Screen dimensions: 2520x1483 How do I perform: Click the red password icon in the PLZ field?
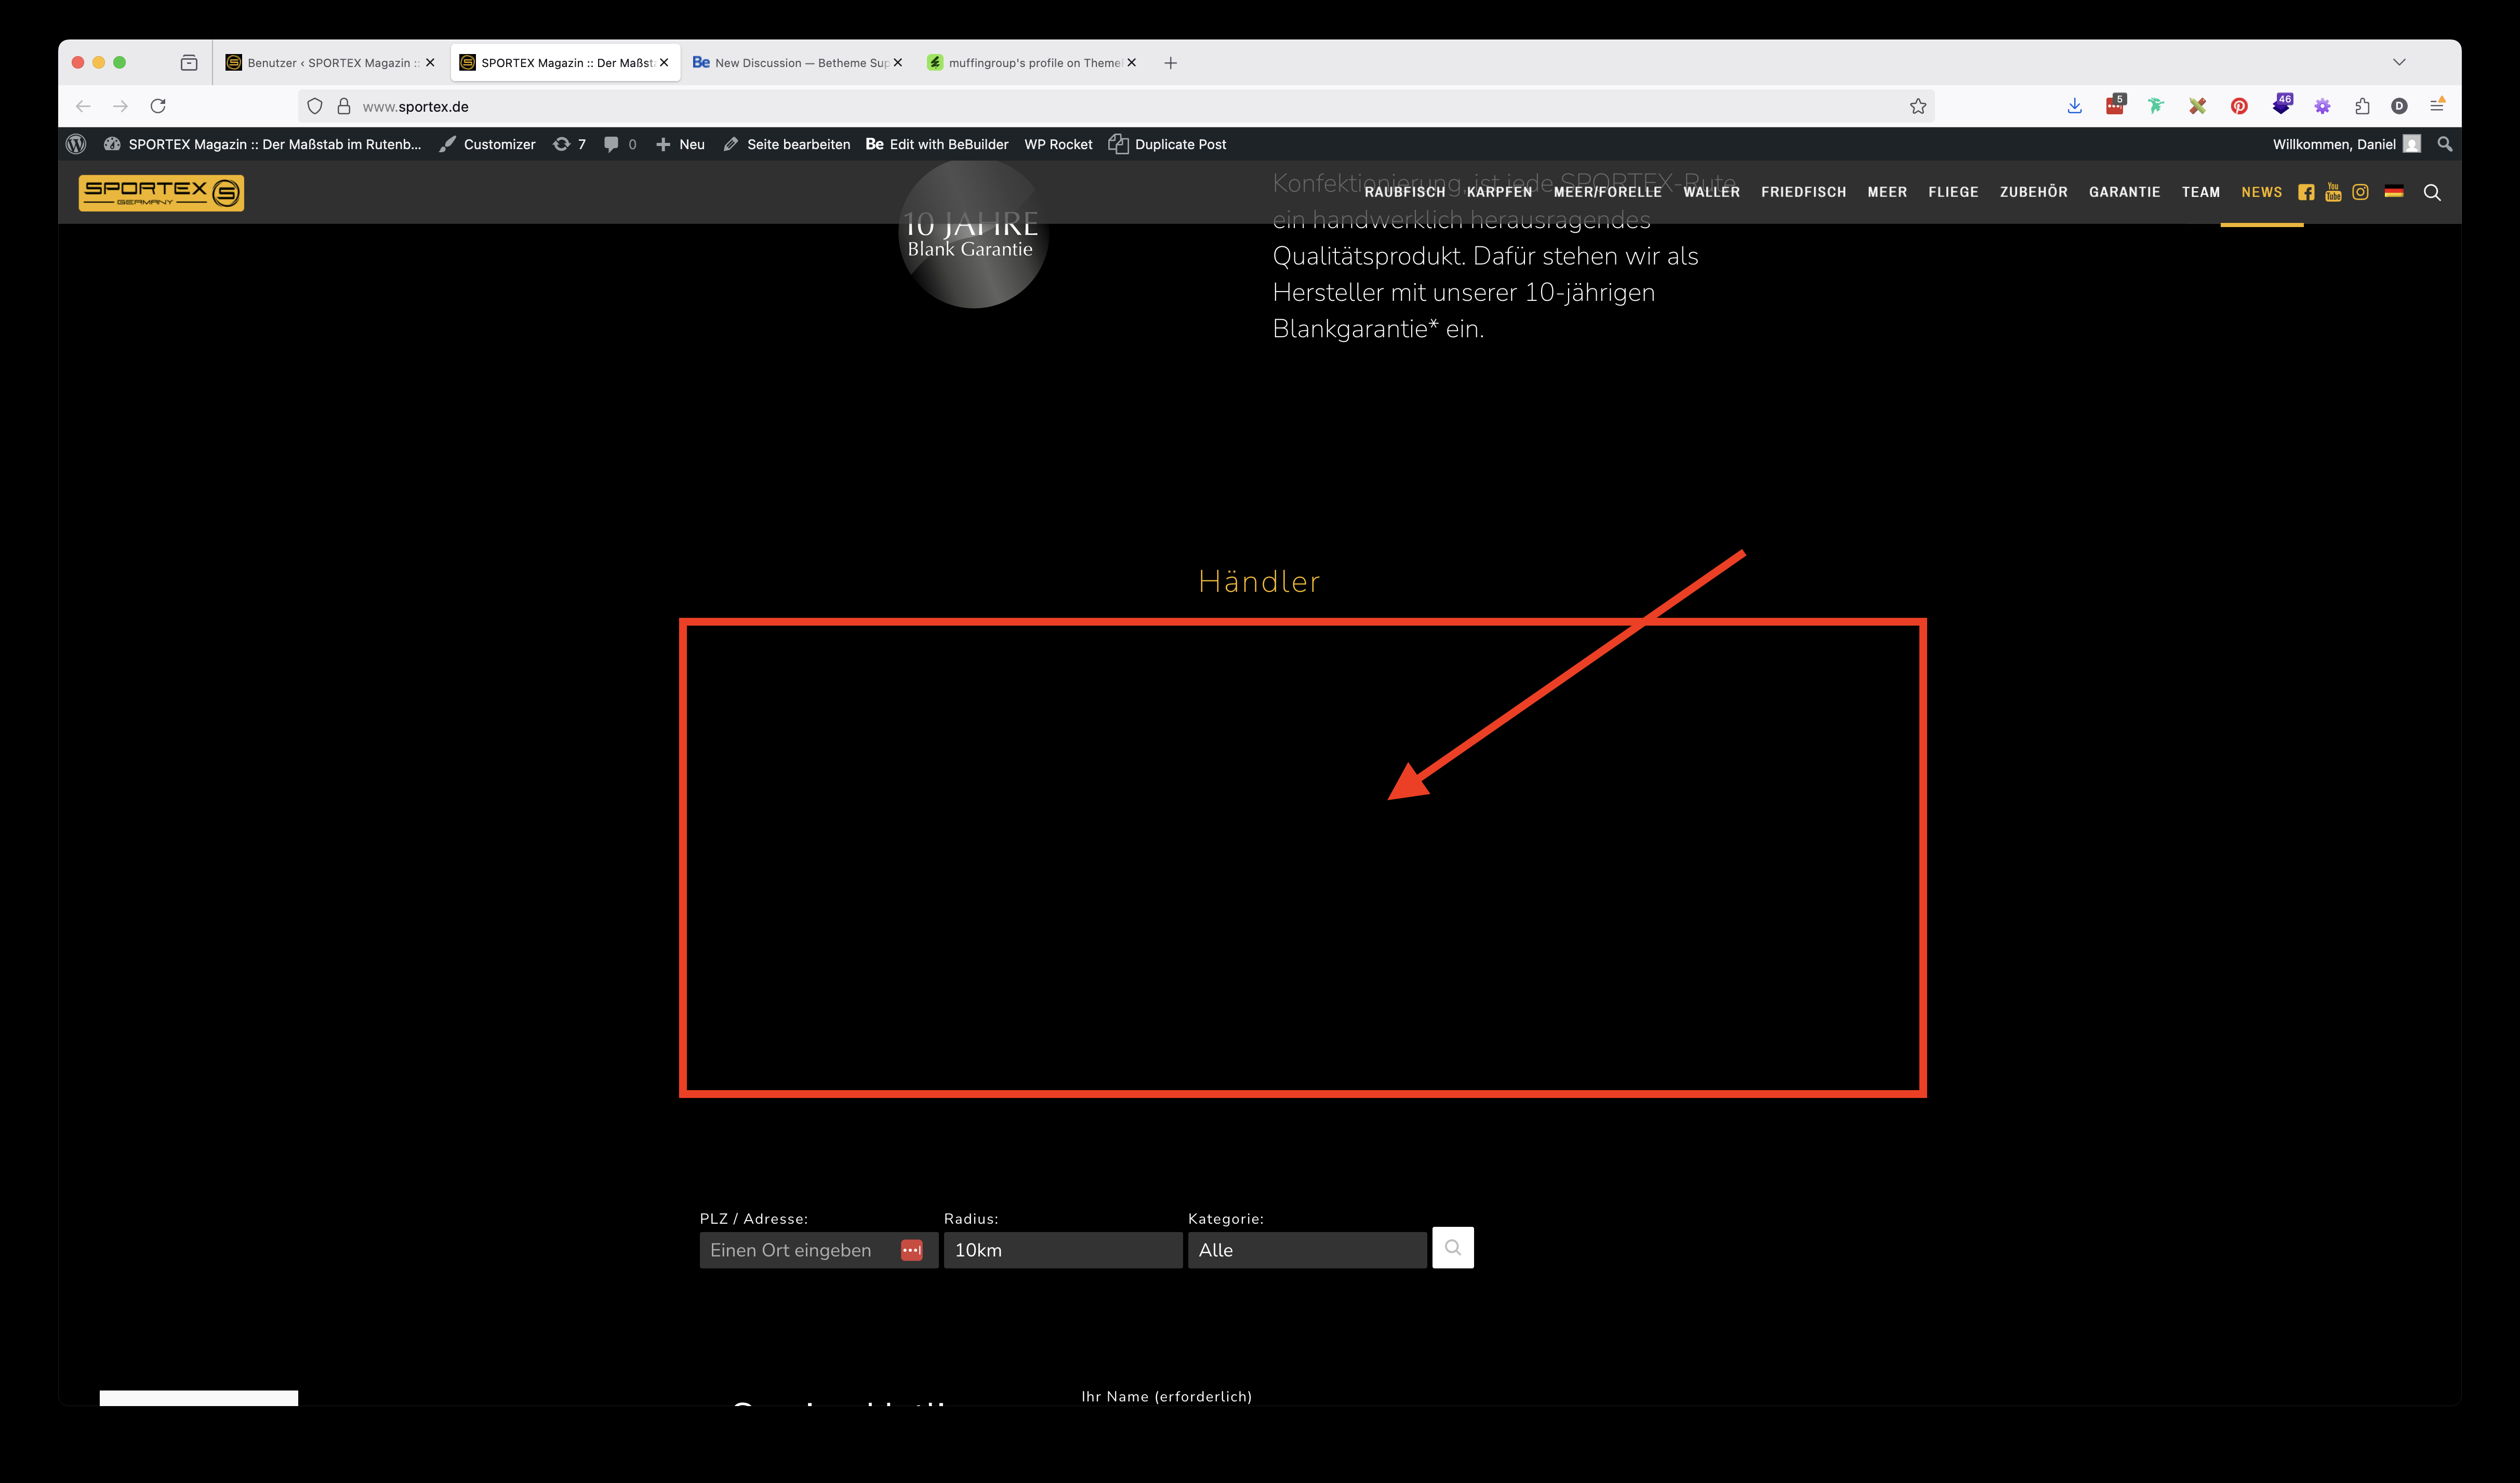[911, 1250]
